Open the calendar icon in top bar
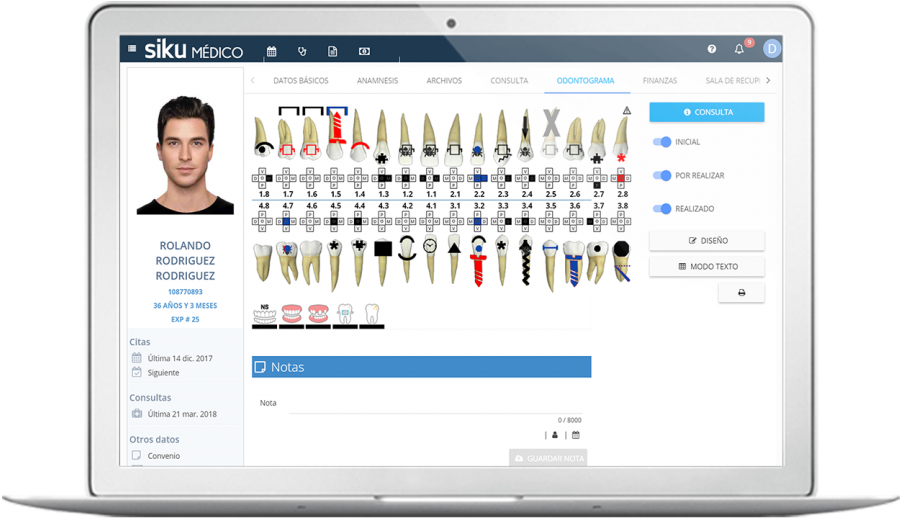900x518 pixels. click(271, 52)
